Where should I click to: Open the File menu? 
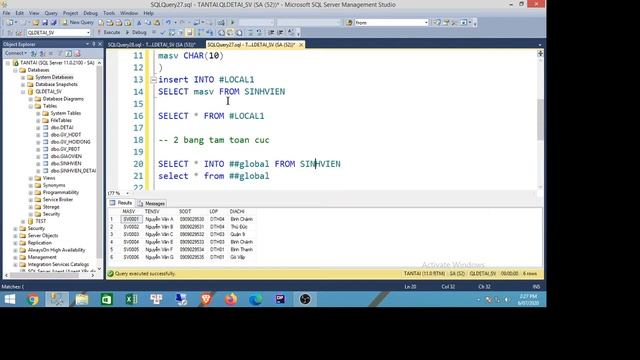click(x=7, y=13)
